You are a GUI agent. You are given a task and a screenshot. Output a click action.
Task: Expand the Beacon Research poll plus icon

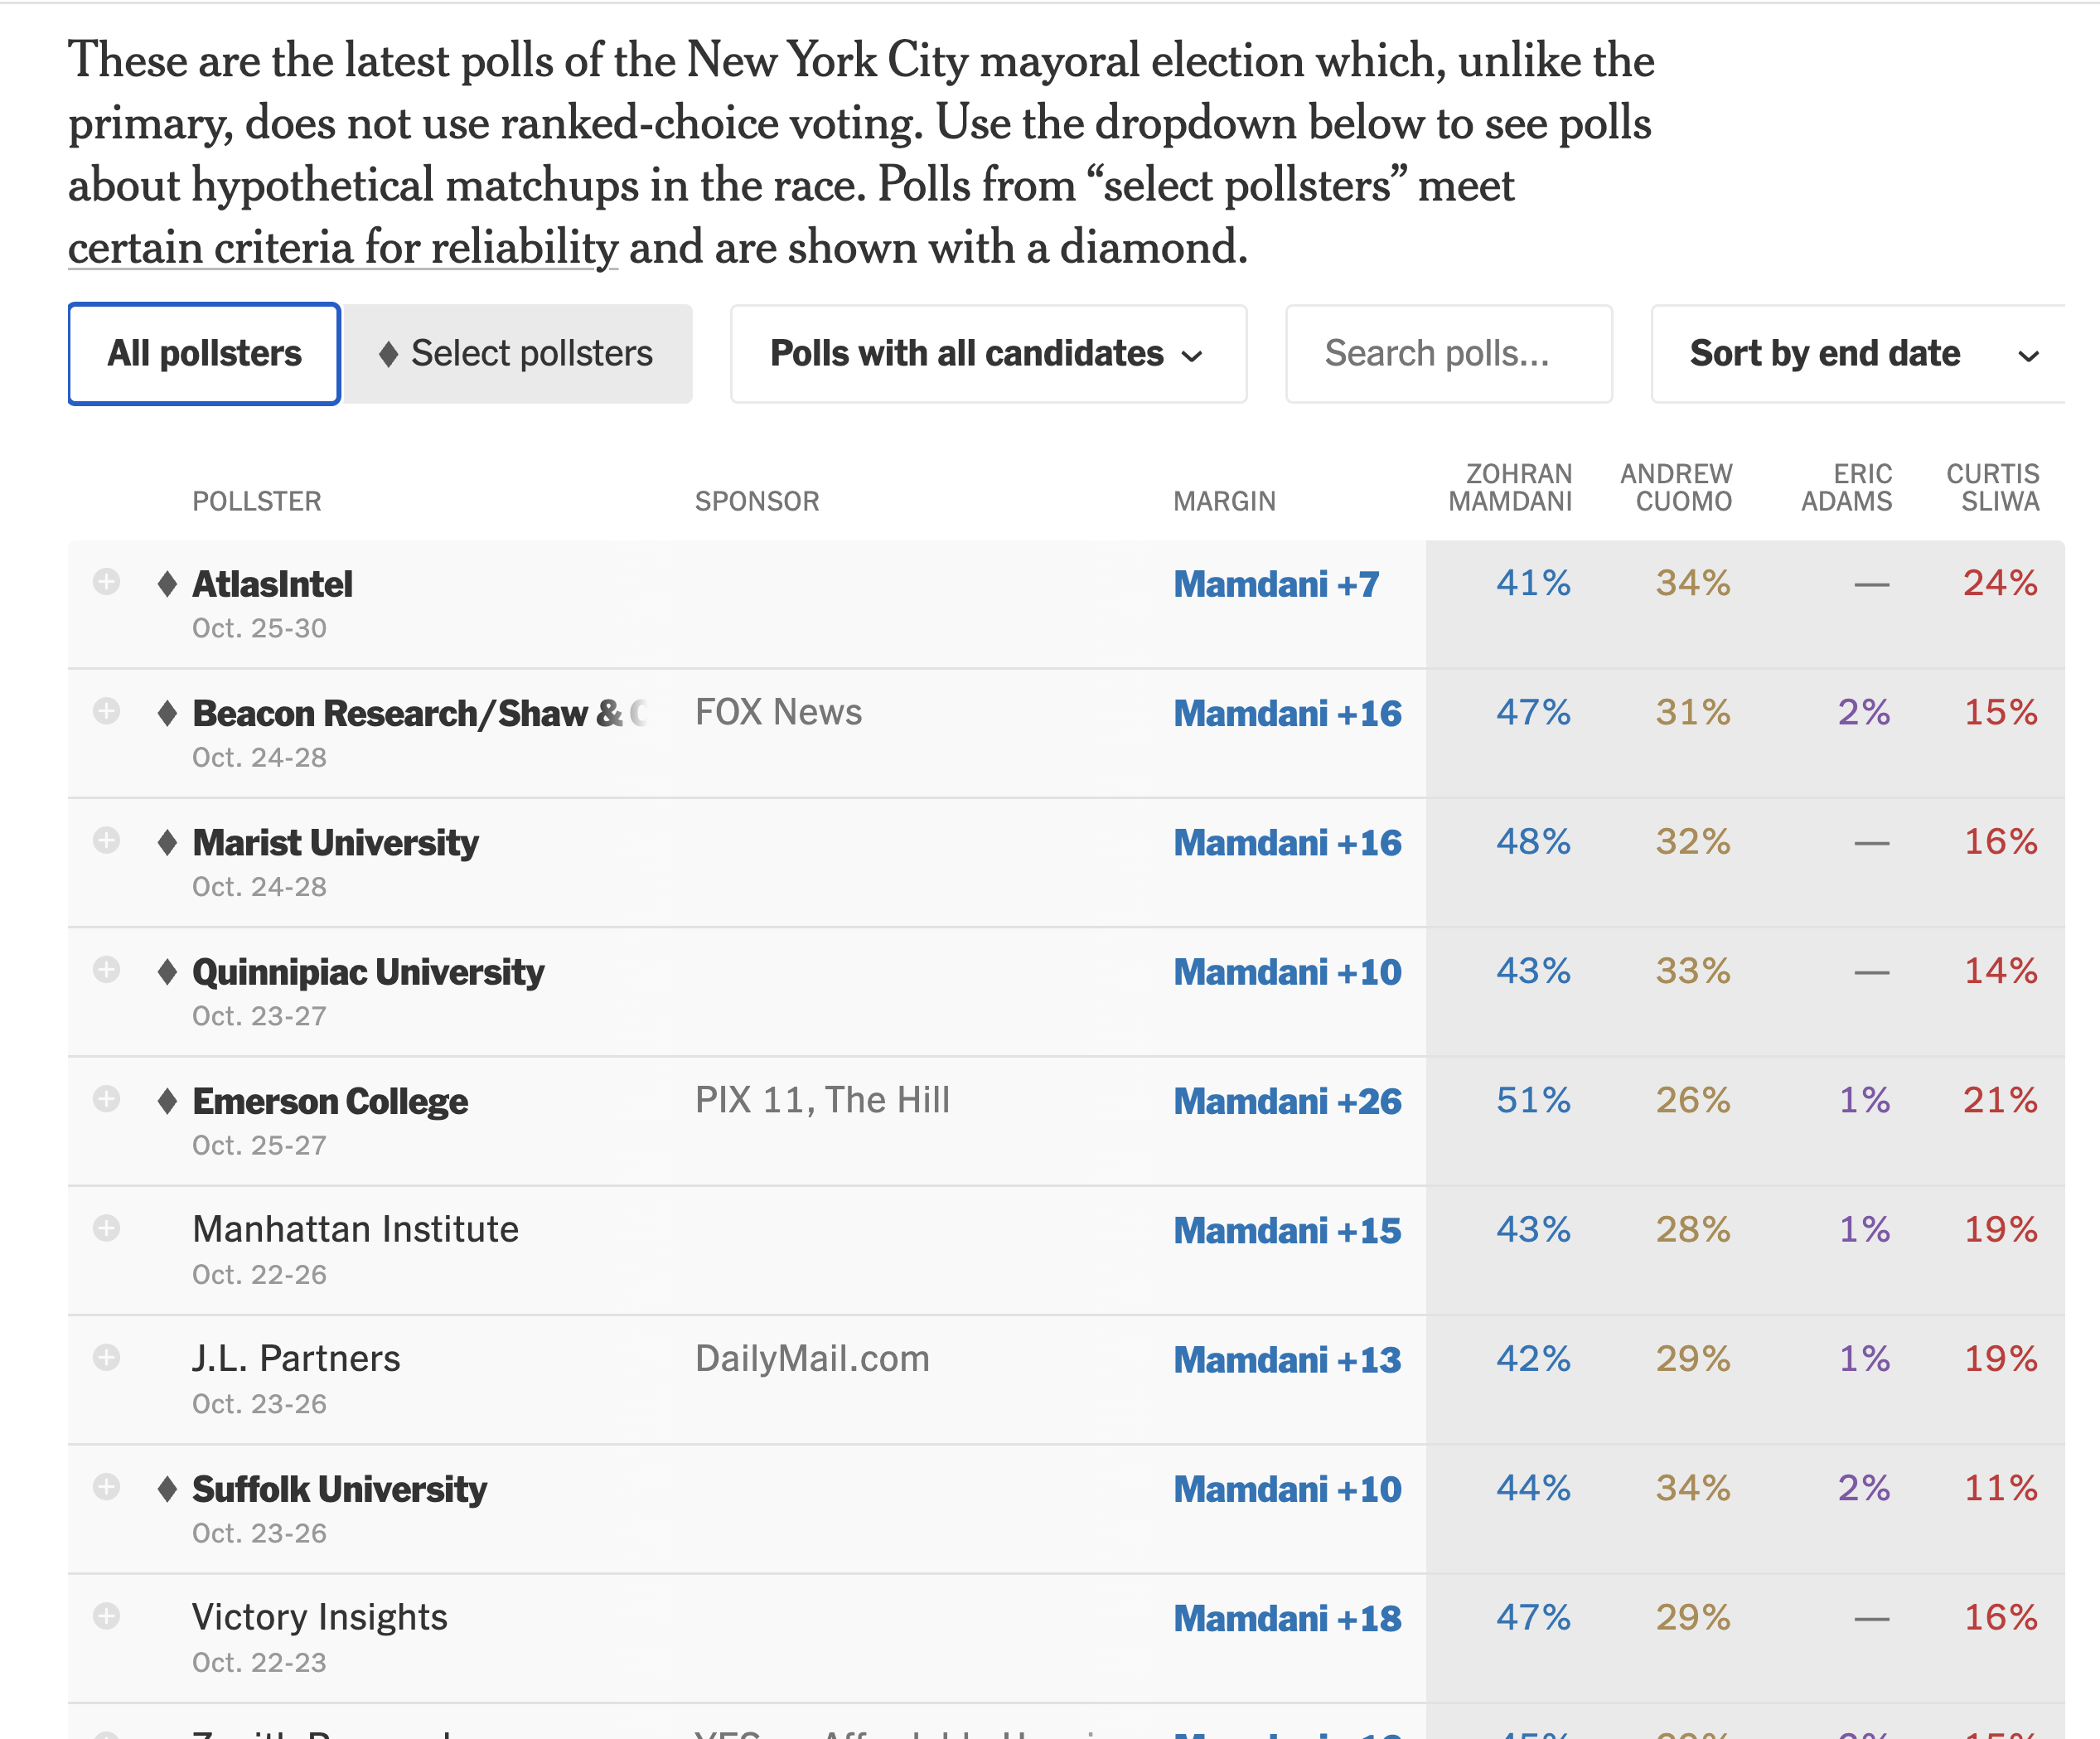106,711
